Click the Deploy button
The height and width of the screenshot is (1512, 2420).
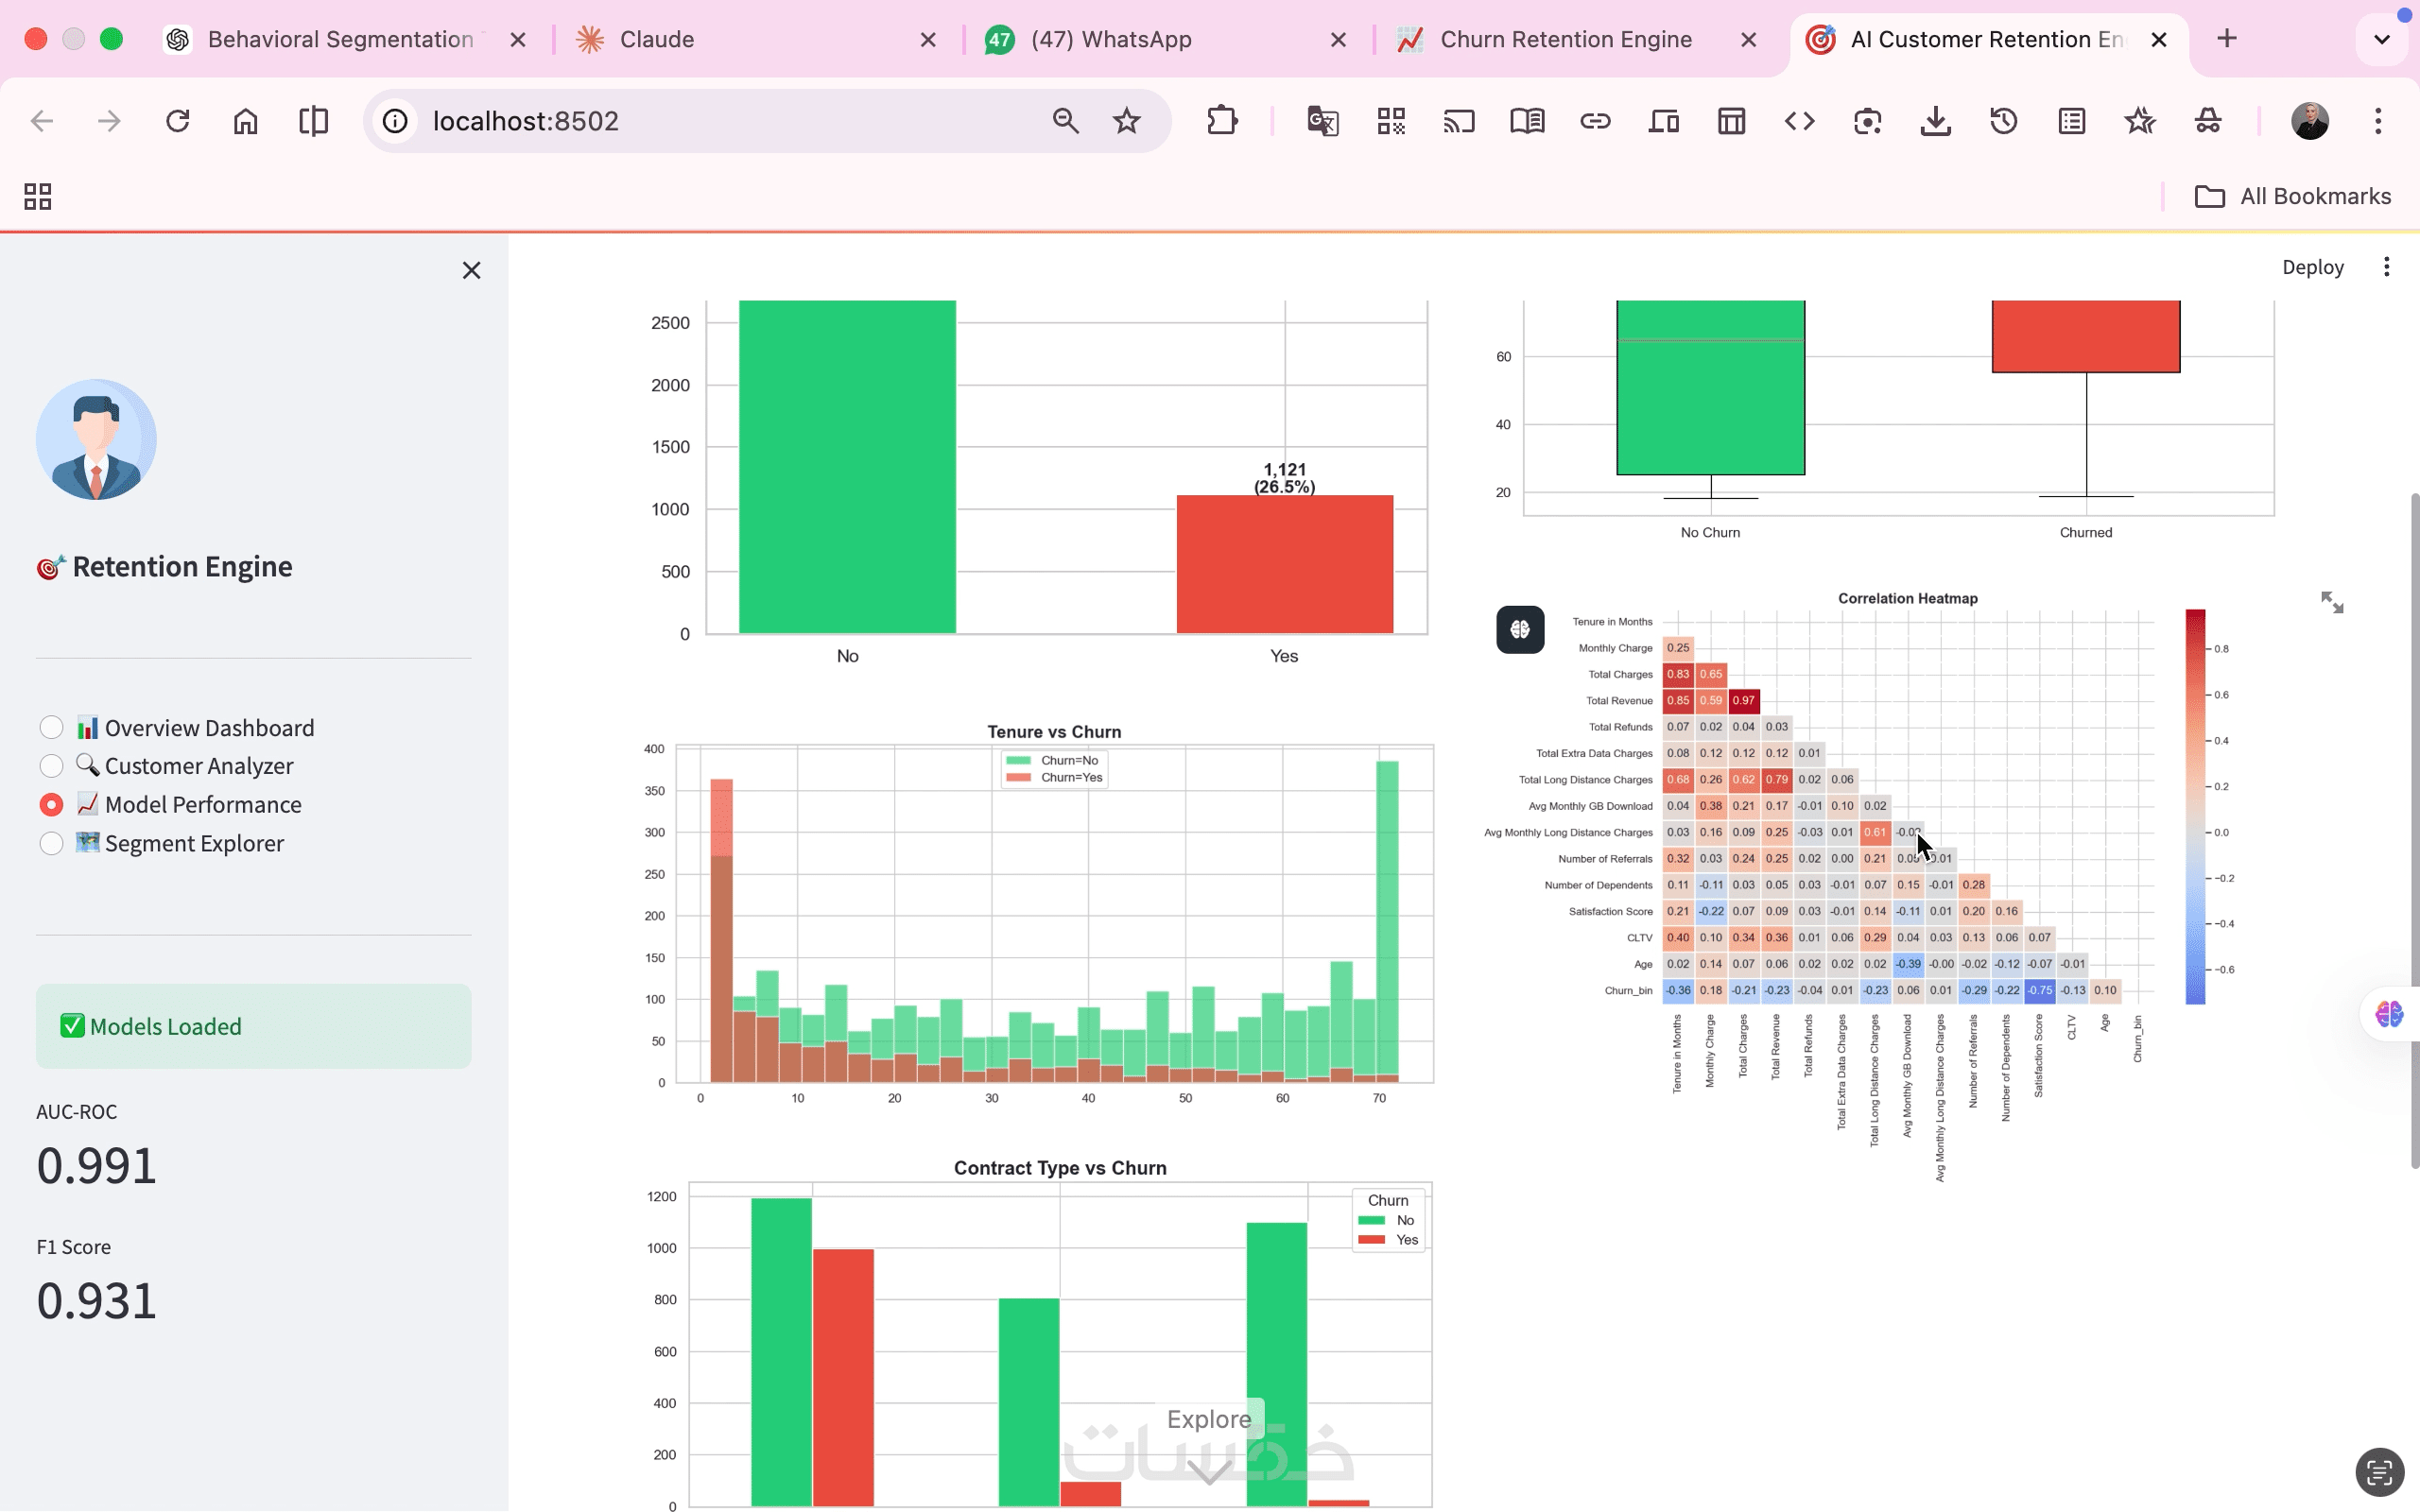[x=2312, y=267]
